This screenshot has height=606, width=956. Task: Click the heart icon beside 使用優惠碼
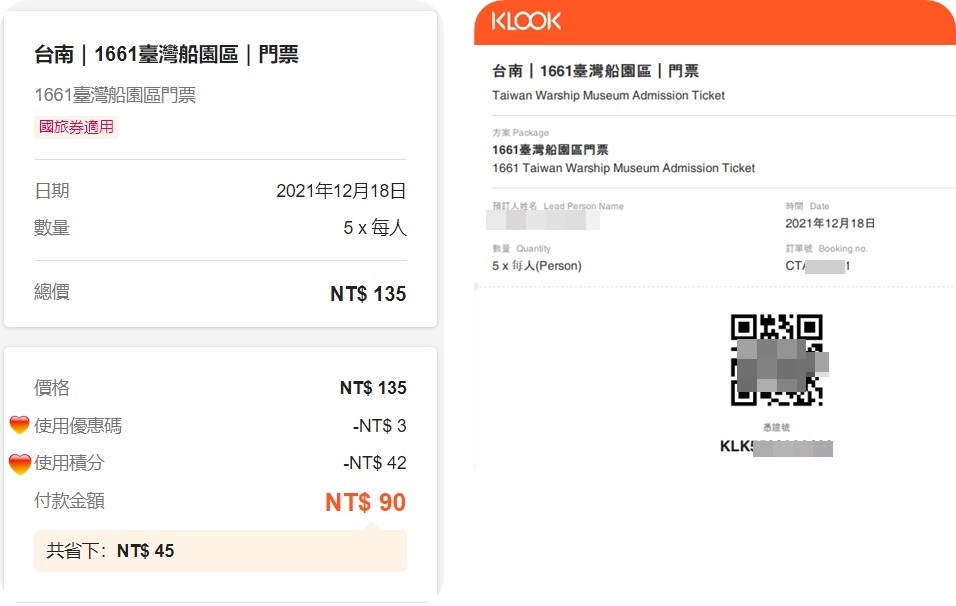pos(20,425)
